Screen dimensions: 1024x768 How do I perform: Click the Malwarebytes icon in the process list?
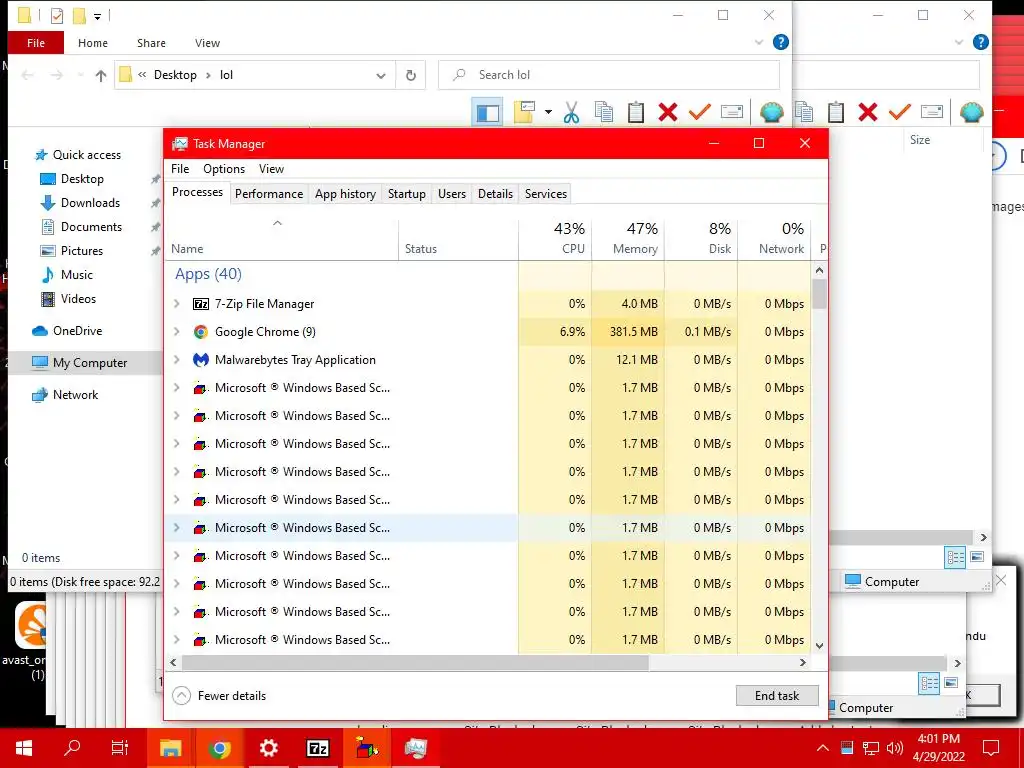click(x=200, y=360)
